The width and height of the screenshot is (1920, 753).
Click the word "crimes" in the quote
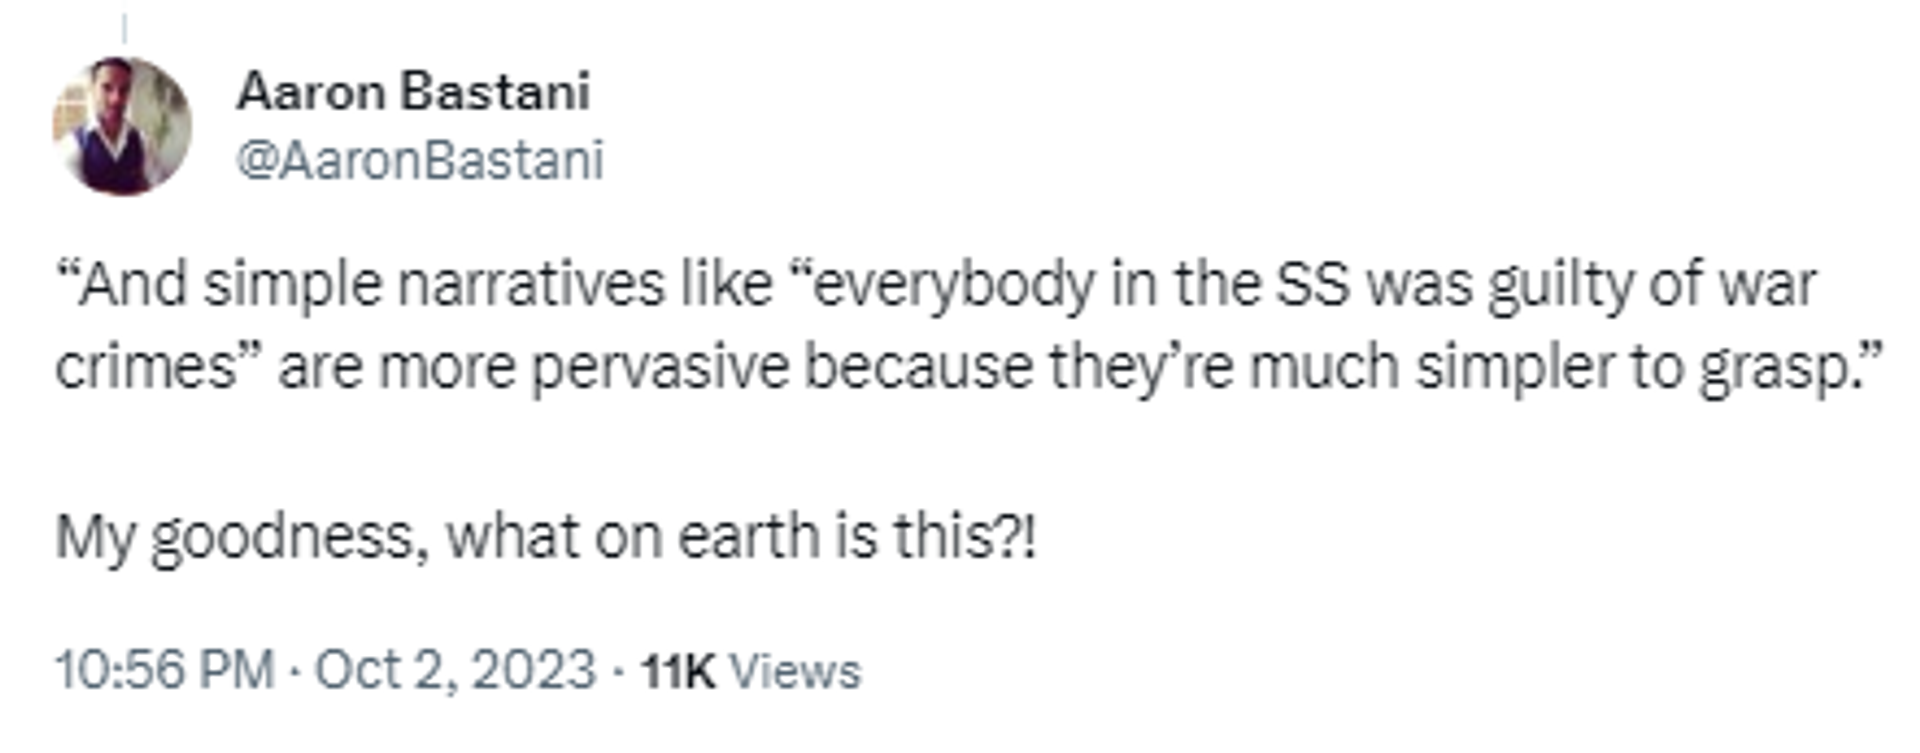tap(144, 368)
